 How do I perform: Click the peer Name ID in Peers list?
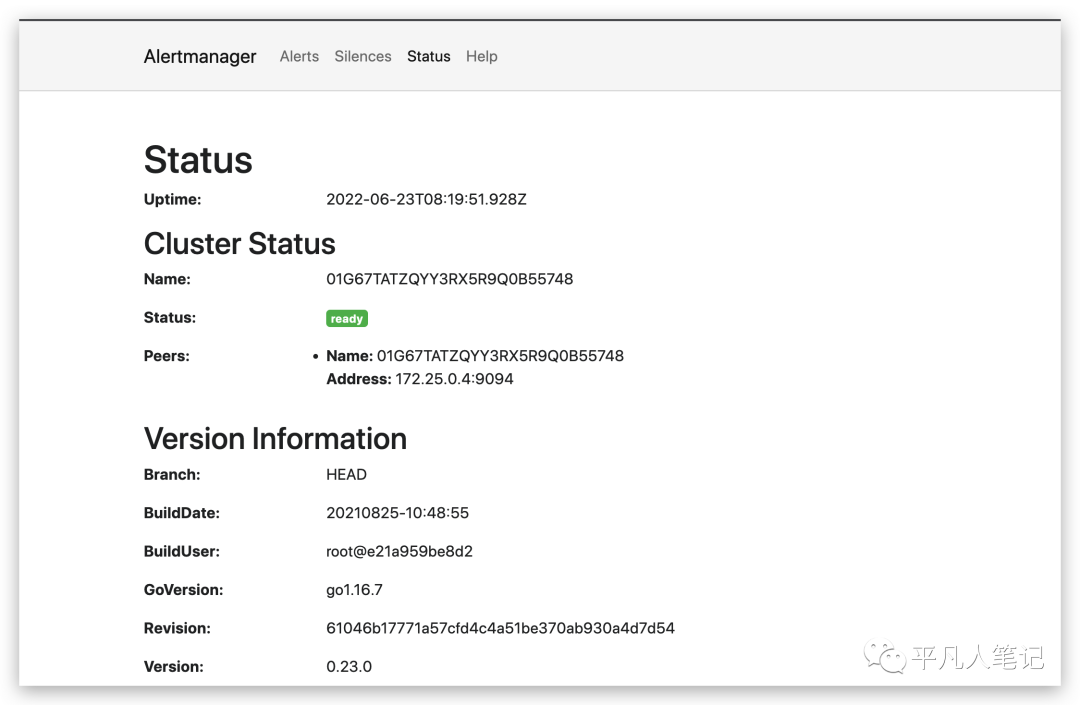[500, 356]
